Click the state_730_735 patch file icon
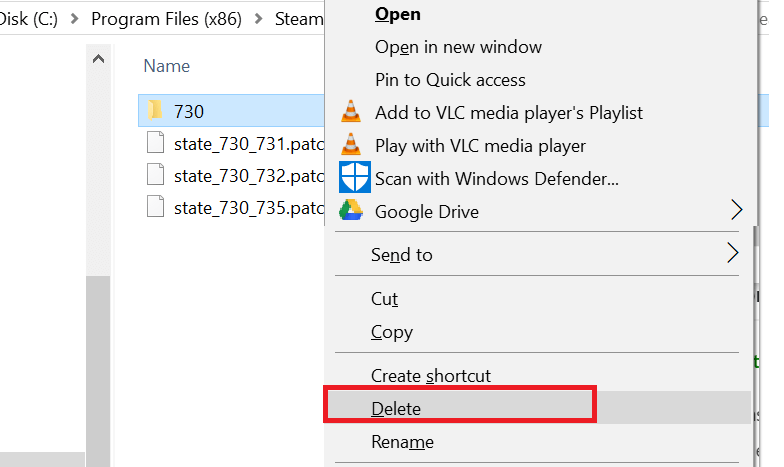 [154, 207]
